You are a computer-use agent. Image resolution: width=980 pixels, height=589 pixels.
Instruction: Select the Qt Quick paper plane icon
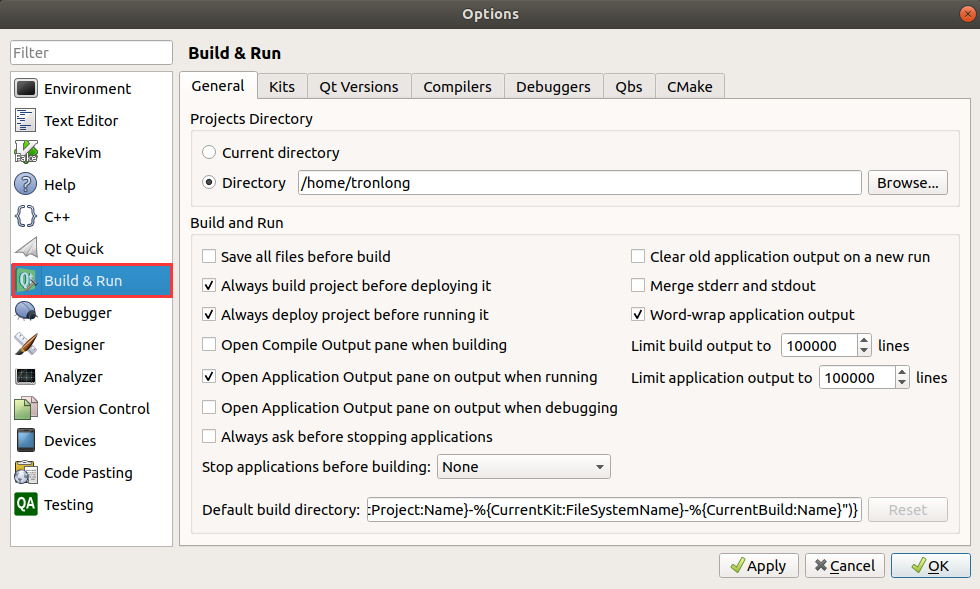(x=27, y=249)
